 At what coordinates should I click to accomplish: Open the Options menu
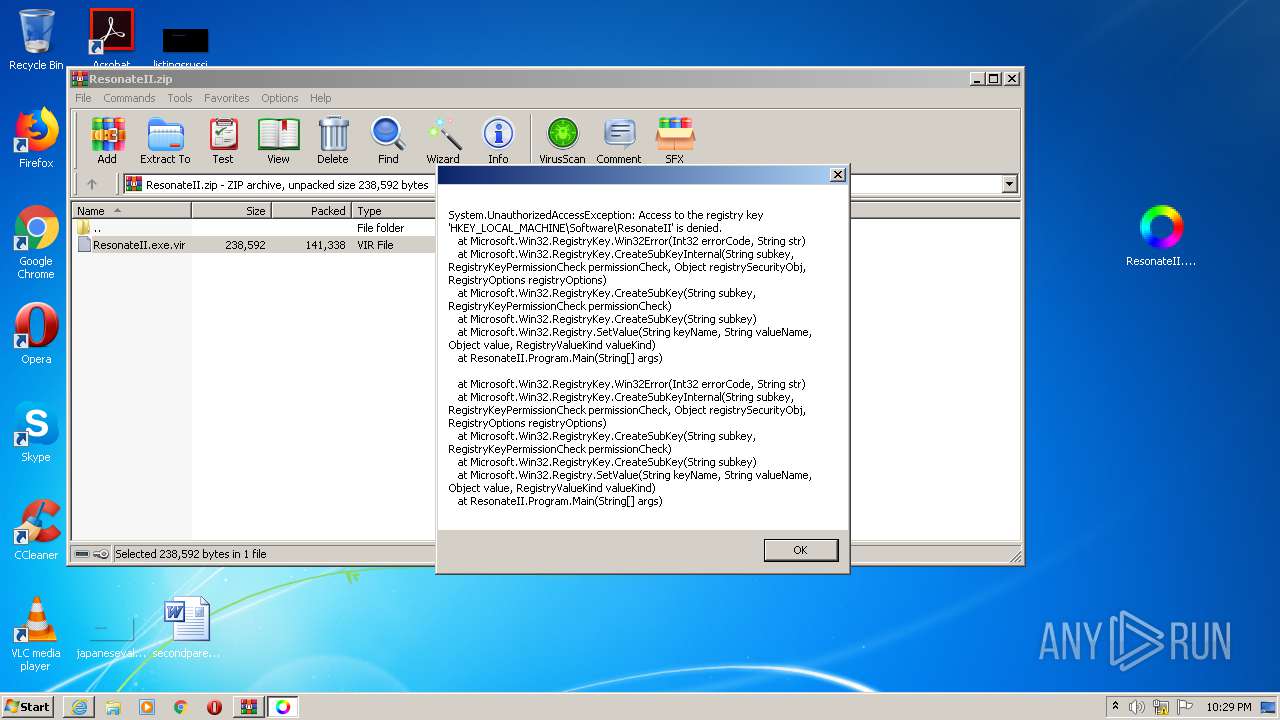click(280, 98)
